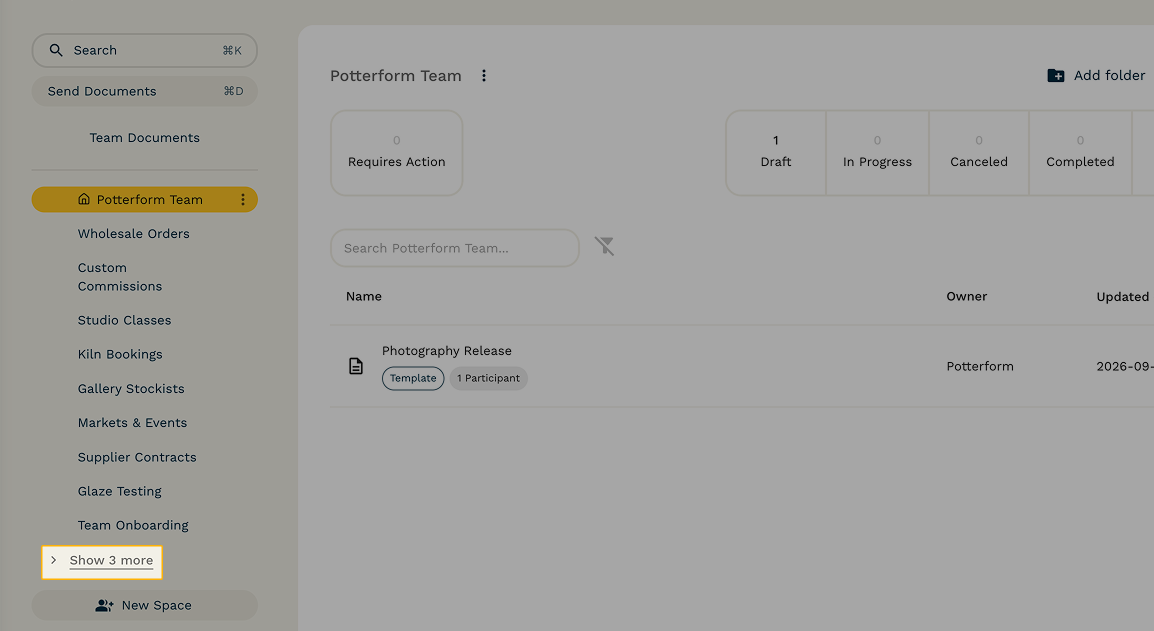Click the Add folder icon
The width and height of the screenshot is (1154, 631).
tap(1056, 75)
